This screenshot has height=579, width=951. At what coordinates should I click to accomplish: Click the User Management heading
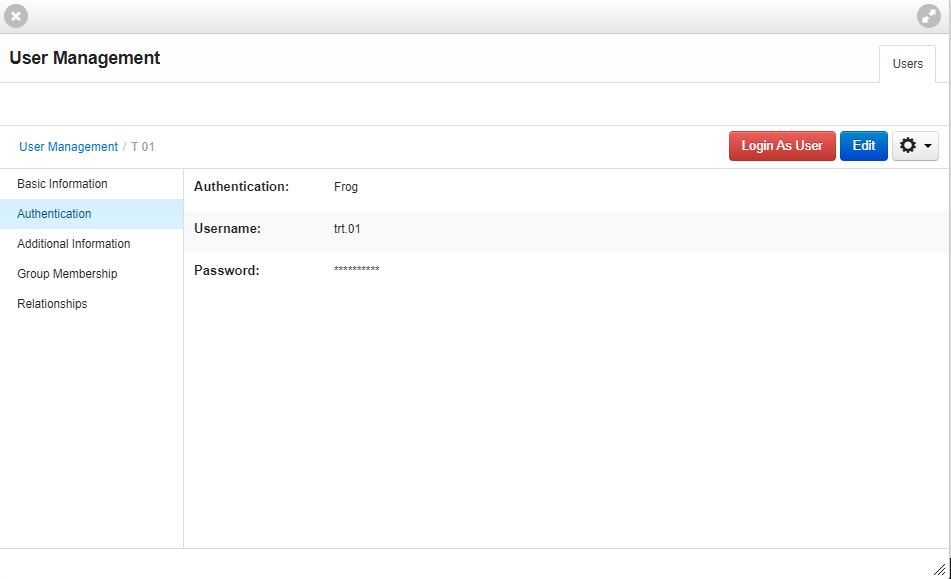(85, 58)
